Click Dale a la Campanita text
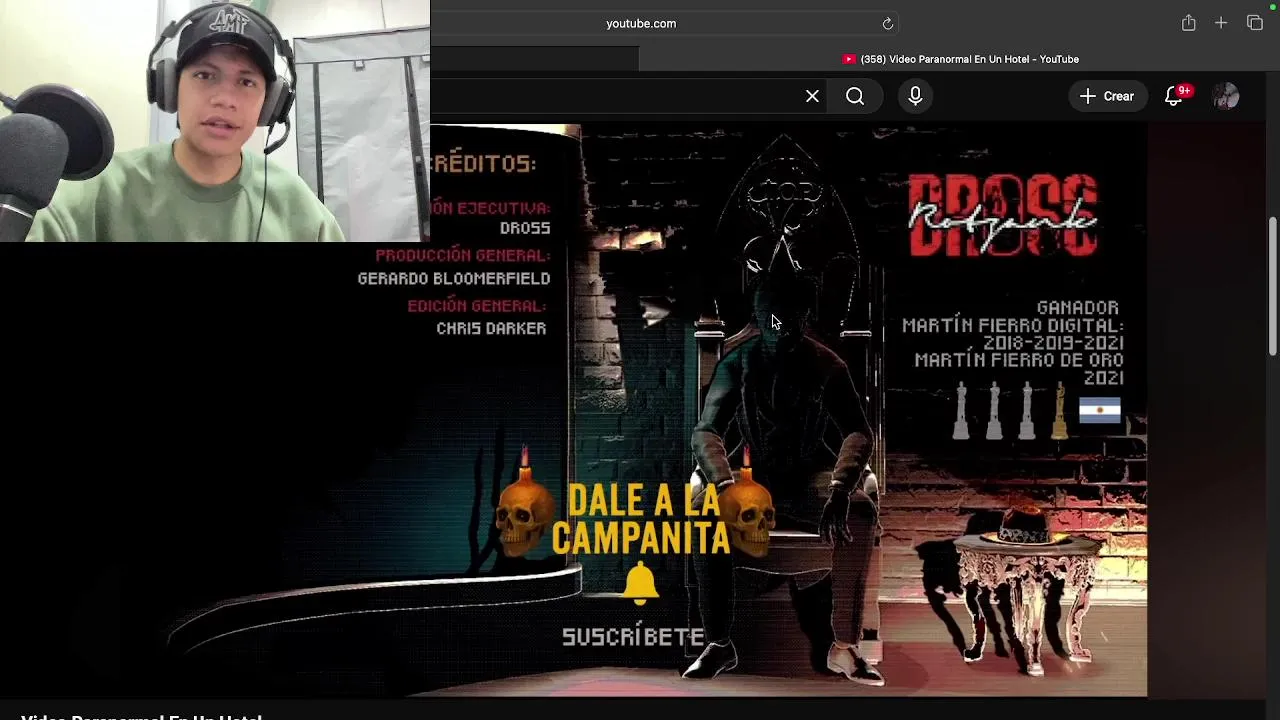 tap(641, 520)
